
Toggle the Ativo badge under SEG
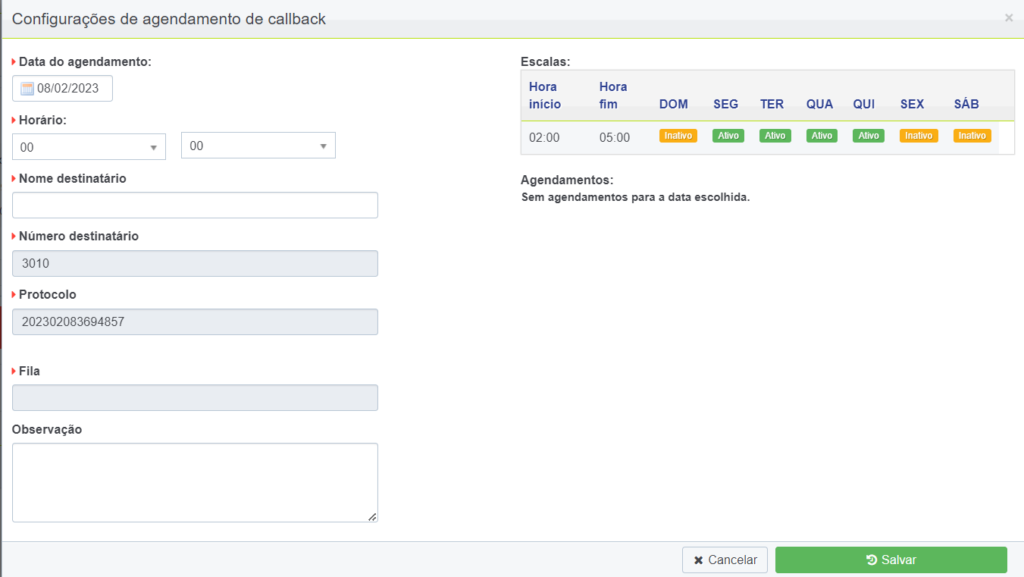[728, 135]
